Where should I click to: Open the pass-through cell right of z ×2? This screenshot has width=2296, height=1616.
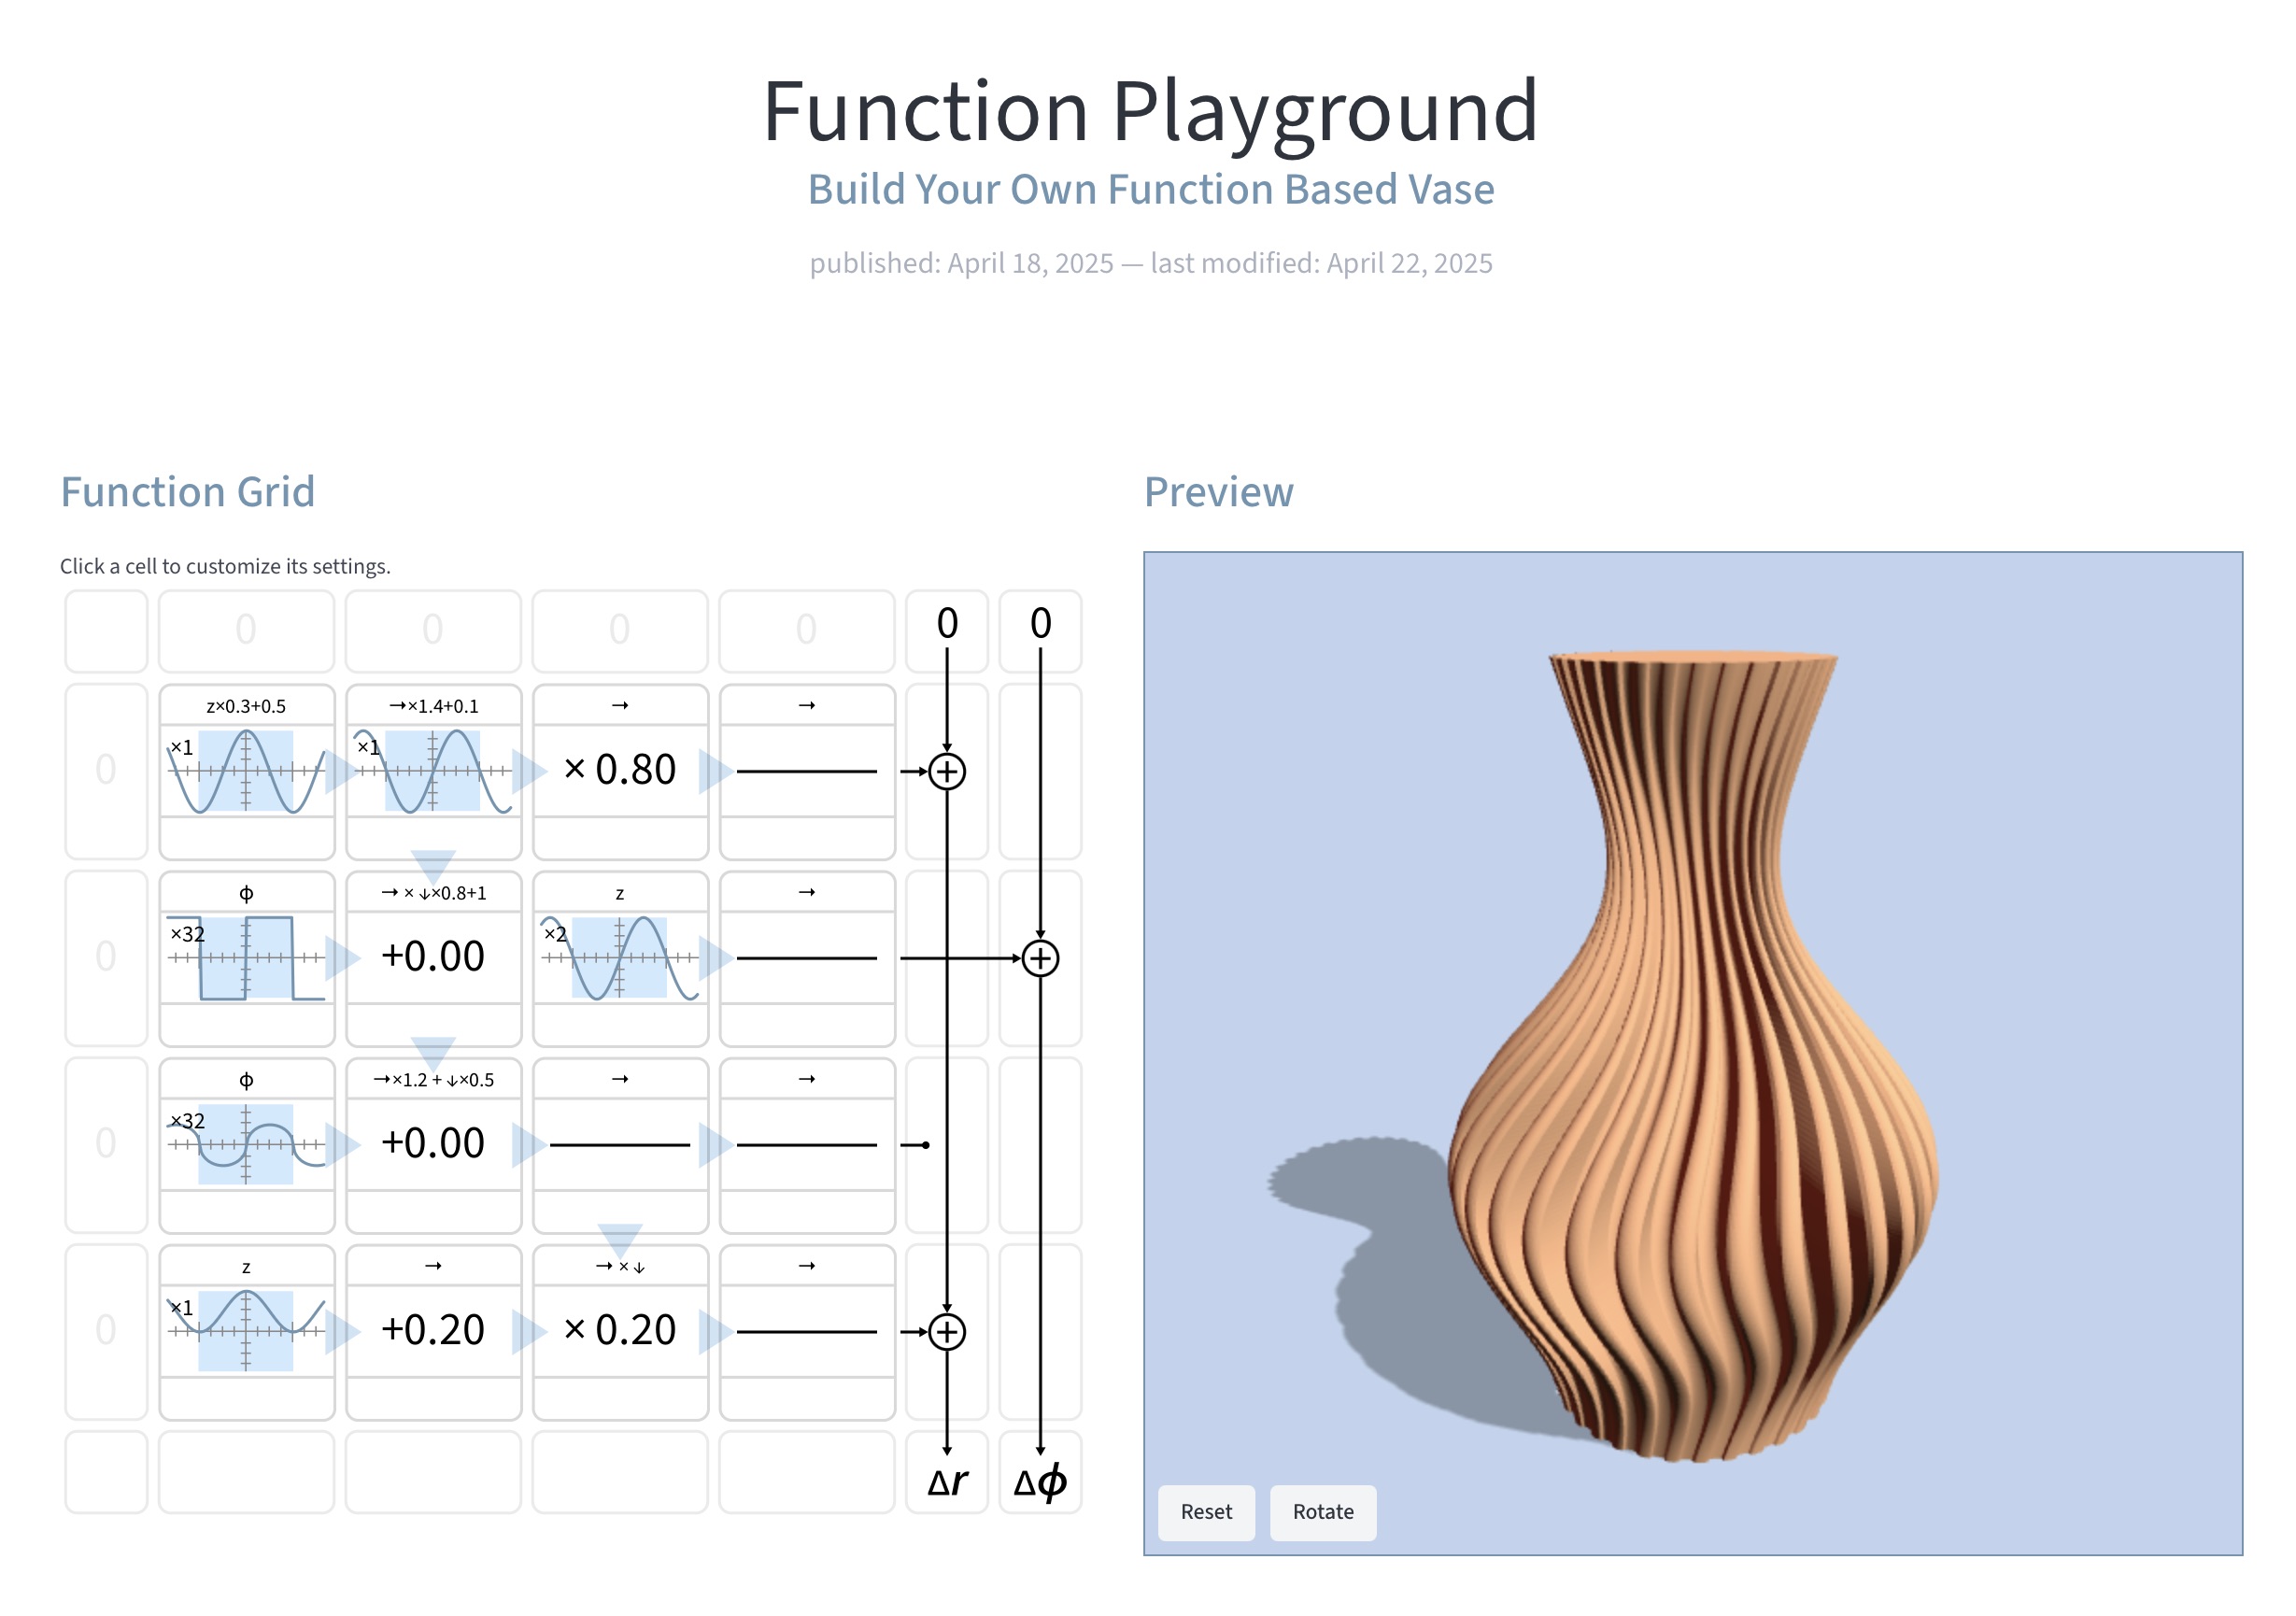pyautogui.click(x=807, y=958)
